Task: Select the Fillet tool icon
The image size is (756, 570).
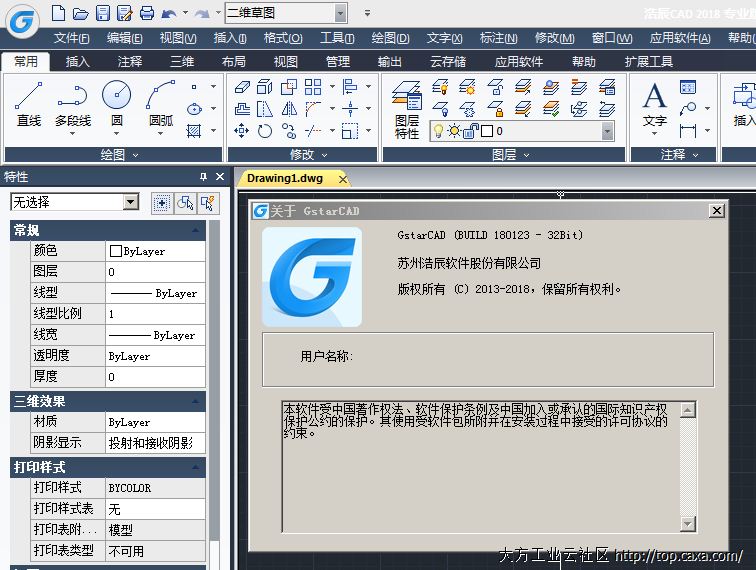Action: pyautogui.click(x=312, y=109)
